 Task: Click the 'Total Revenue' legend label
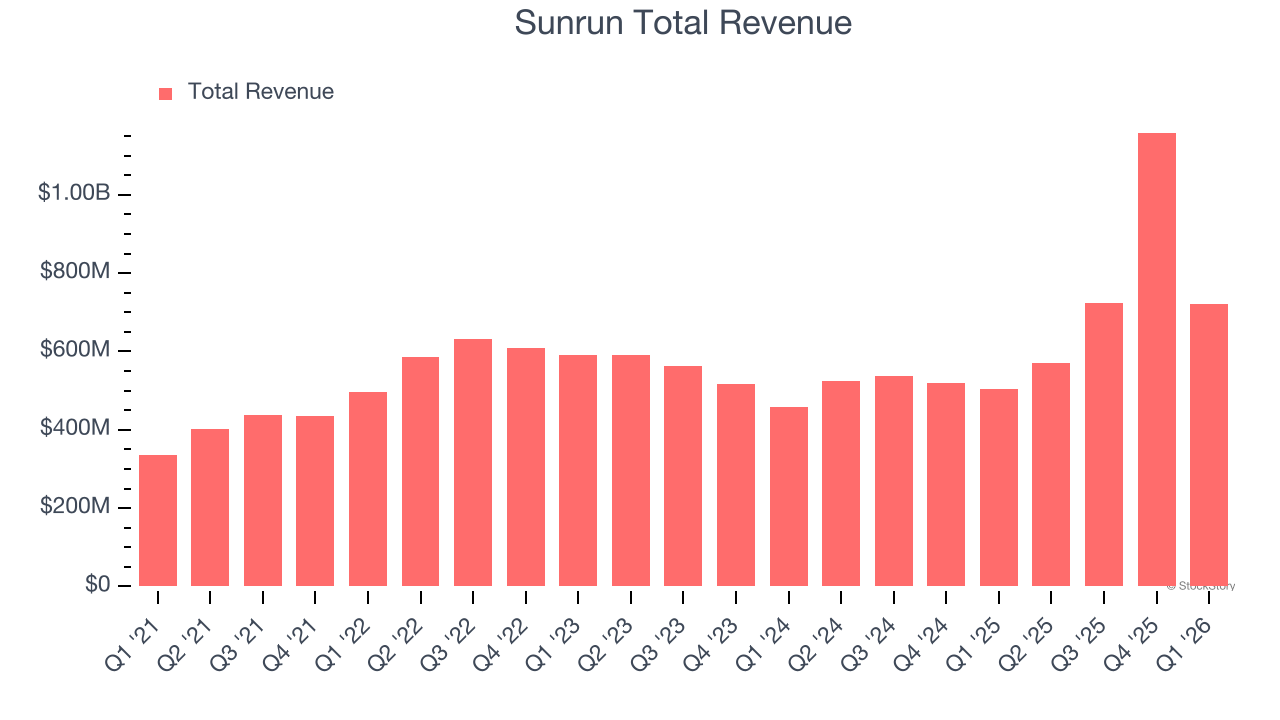tap(261, 92)
